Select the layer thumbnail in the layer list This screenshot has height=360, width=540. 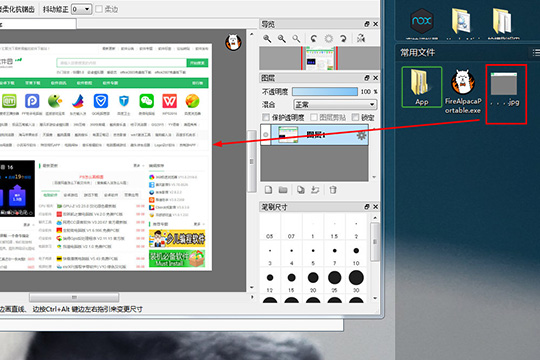point(288,135)
